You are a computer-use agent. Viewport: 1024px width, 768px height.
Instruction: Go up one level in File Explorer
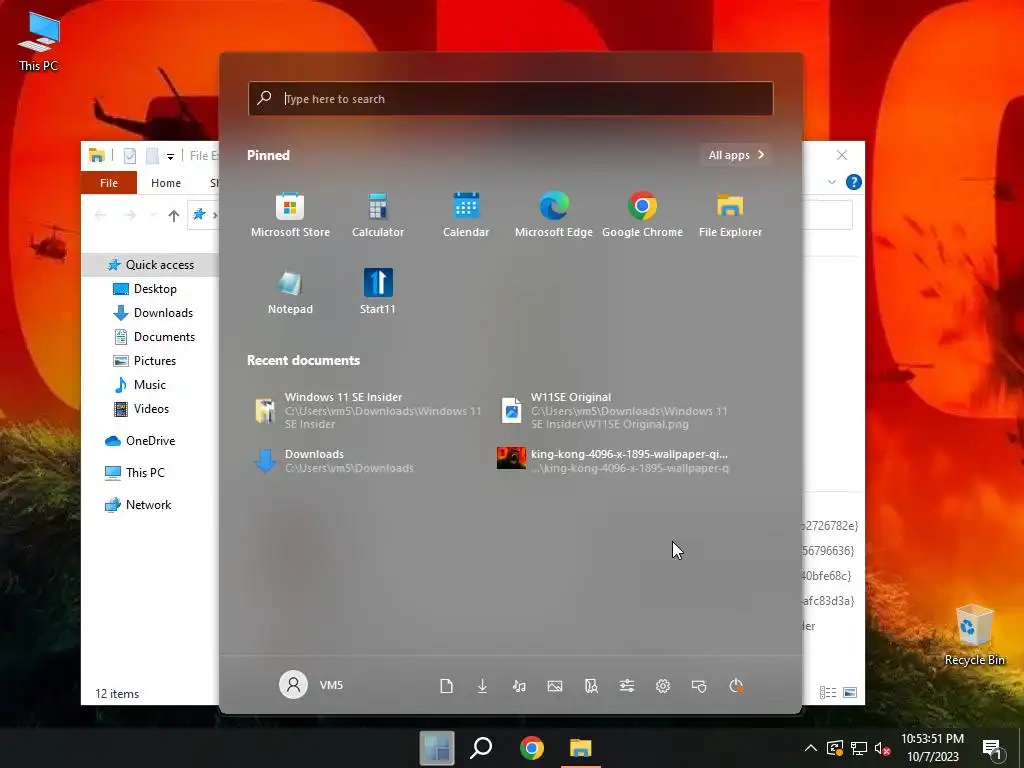174,215
